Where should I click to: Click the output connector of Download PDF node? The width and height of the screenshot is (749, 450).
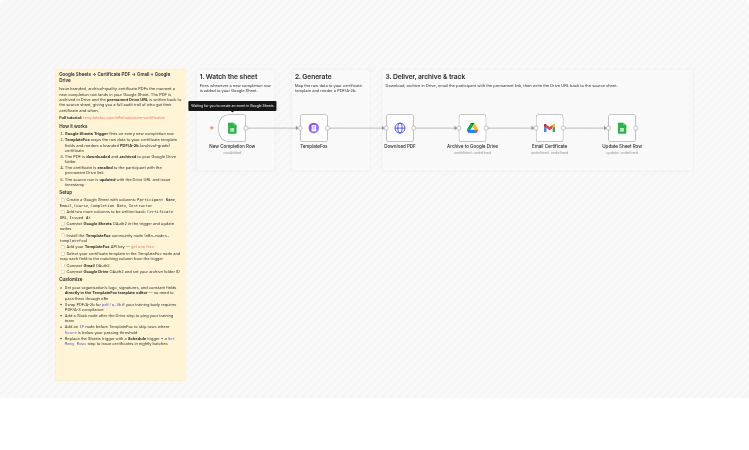414,128
